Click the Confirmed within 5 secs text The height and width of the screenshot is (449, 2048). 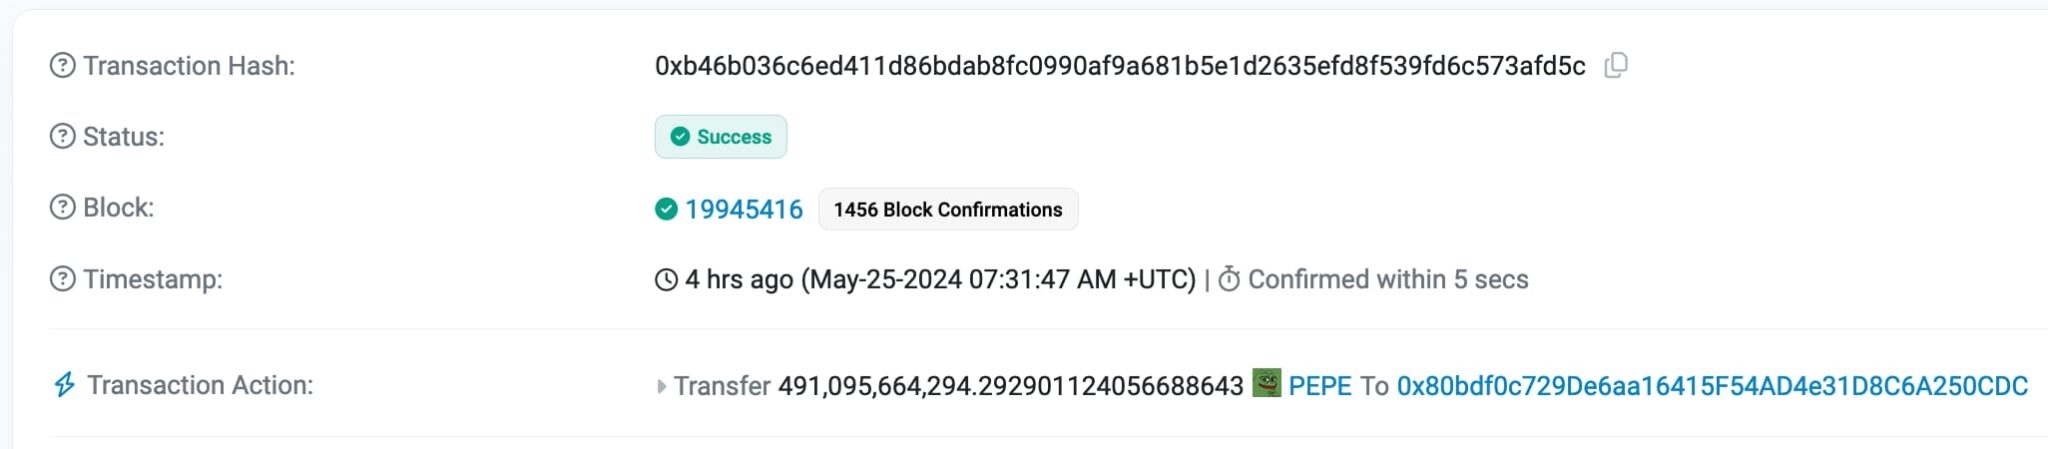[1387, 280]
